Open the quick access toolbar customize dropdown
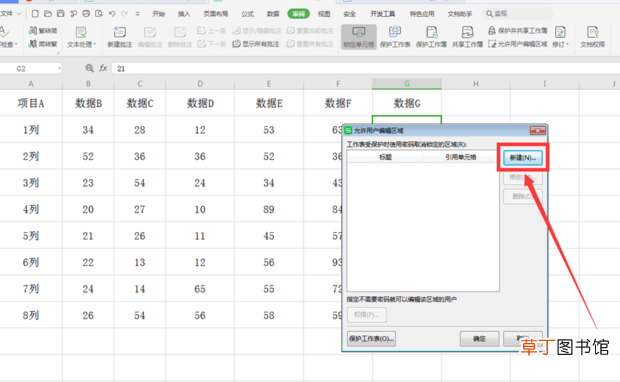The image size is (620, 382). (x=137, y=14)
